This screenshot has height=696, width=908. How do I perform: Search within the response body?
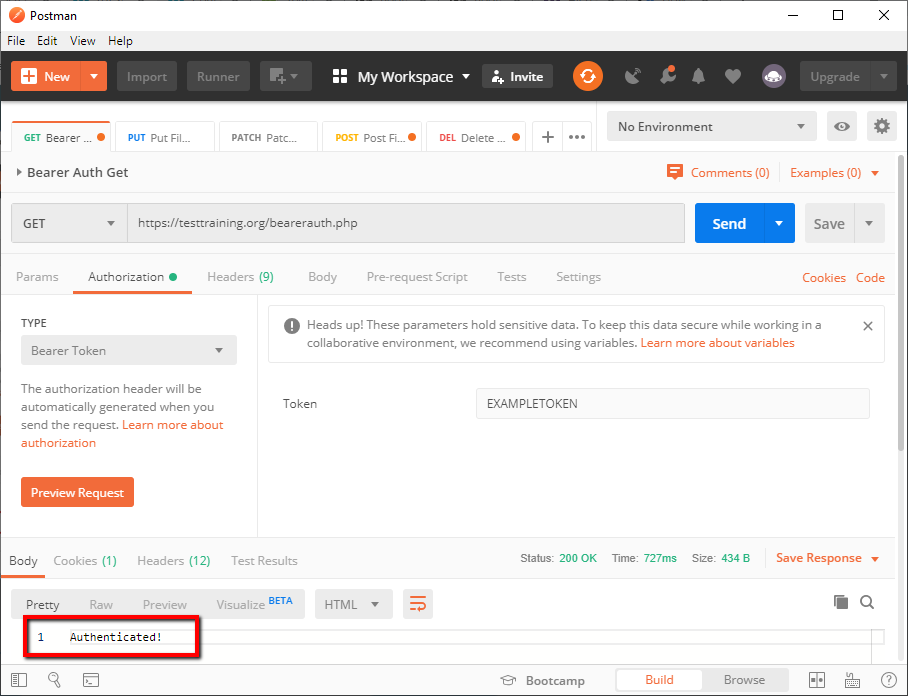click(867, 602)
